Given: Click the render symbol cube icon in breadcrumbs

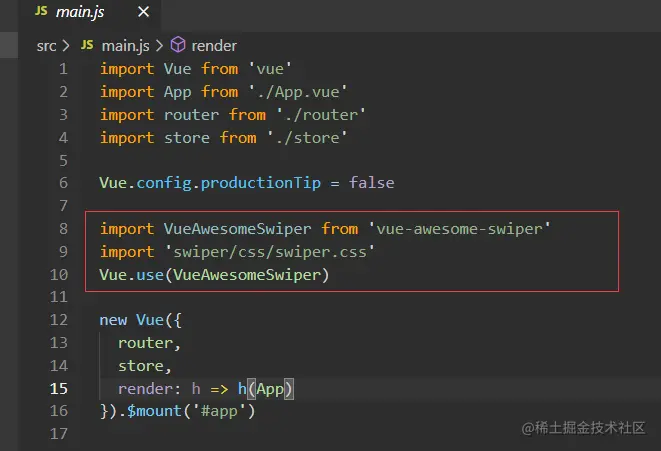Looking at the screenshot, I should [x=178, y=45].
